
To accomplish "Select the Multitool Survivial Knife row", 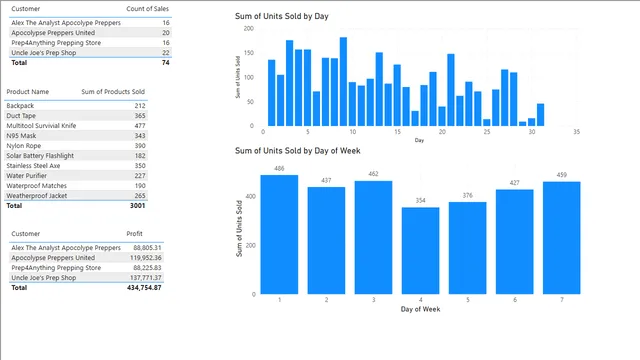I will (x=76, y=126).
